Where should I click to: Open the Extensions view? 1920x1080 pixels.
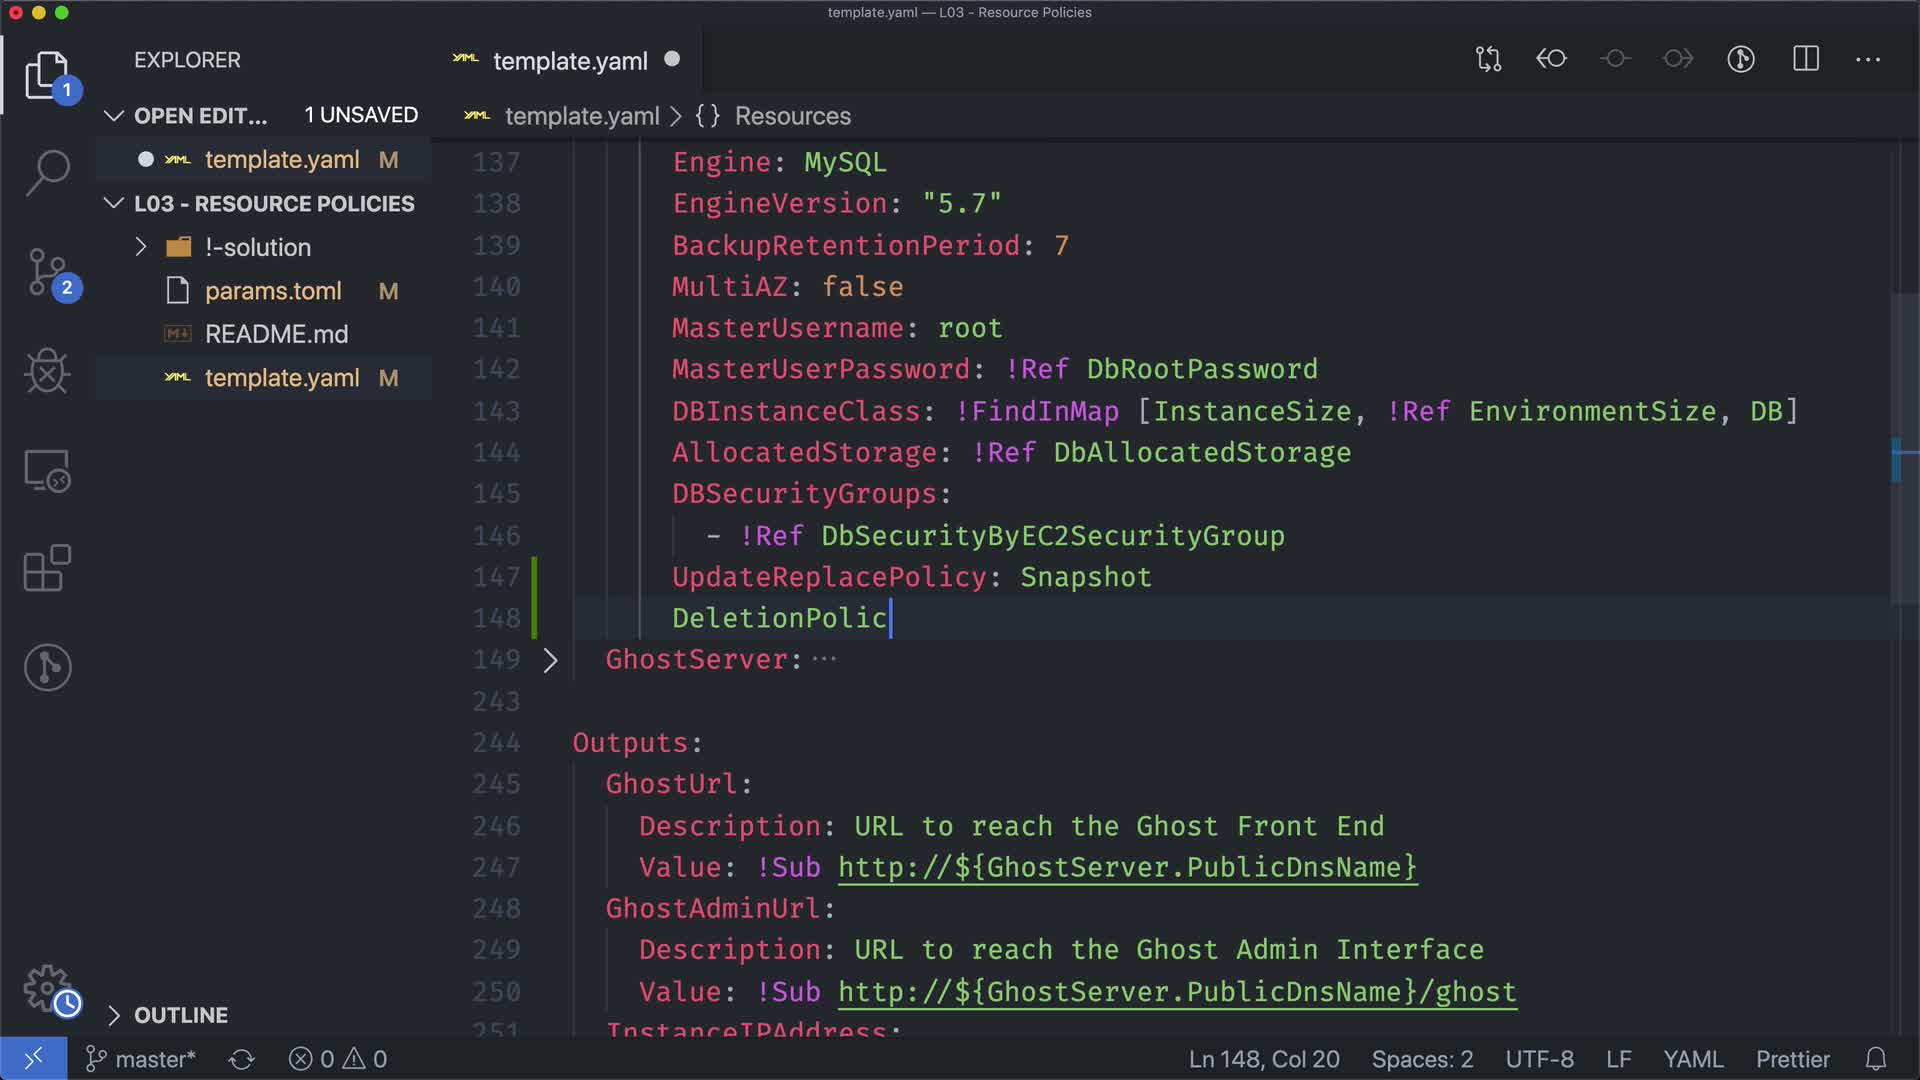coord(47,568)
